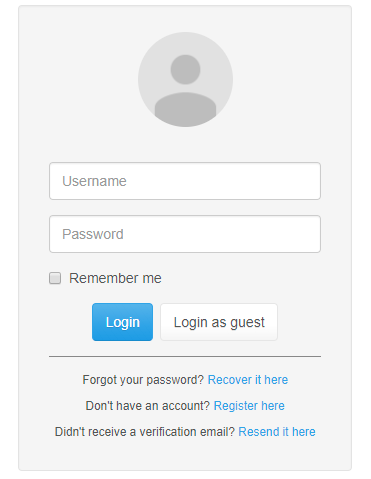Open the Register here link
This screenshot has width=371, height=479.
pyautogui.click(x=249, y=406)
